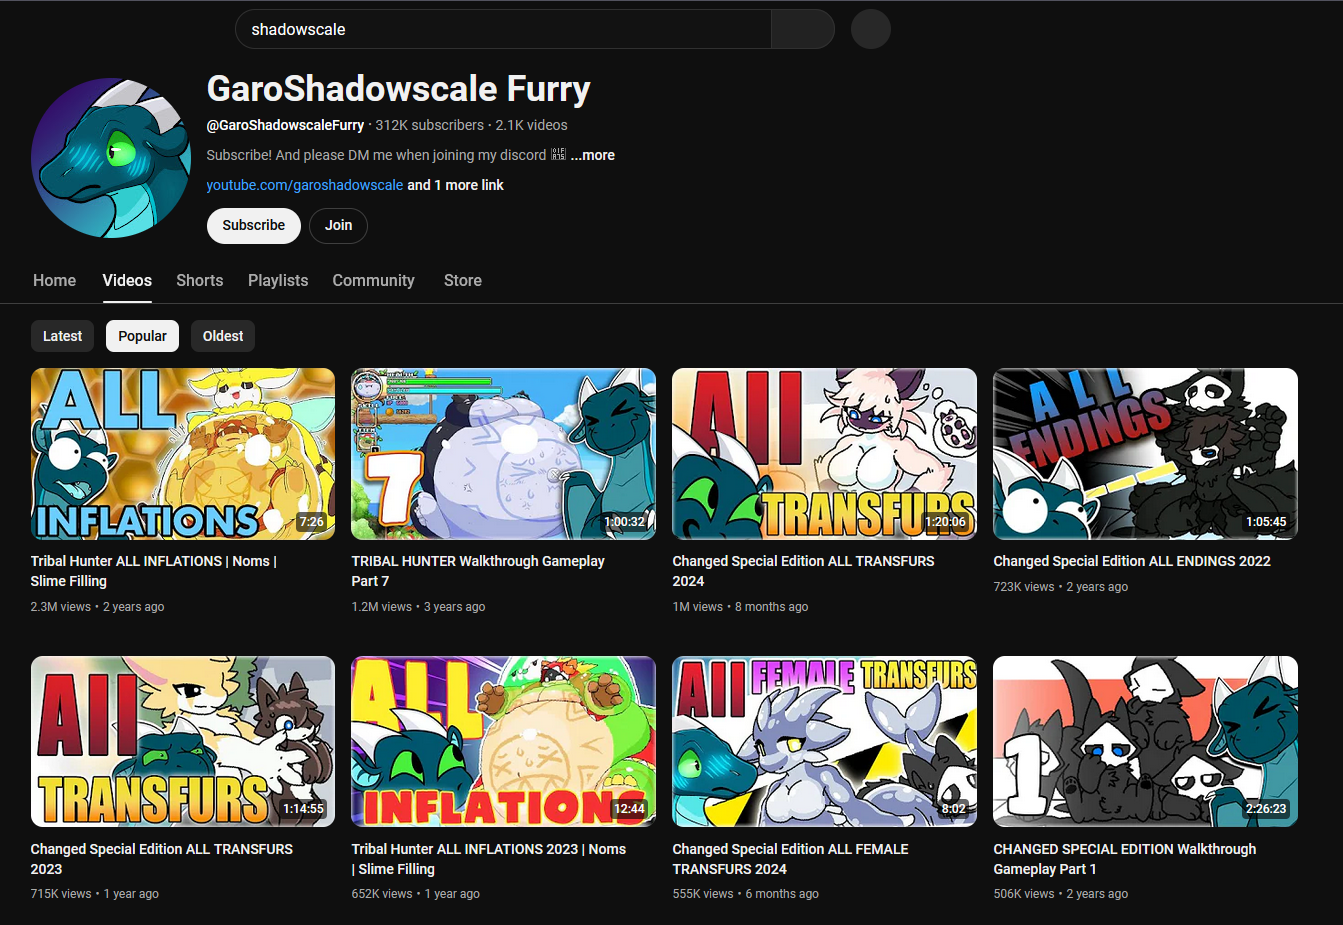
Task: Click title 'TRIBAL HUNTER Walkthrough Gameplay Part 7'
Action: [x=478, y=571]
